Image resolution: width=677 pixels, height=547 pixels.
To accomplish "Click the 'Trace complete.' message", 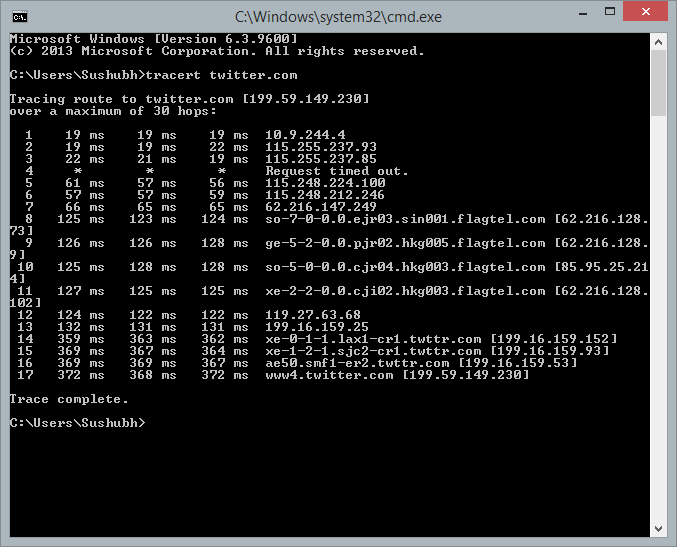I will click(69, 399).
